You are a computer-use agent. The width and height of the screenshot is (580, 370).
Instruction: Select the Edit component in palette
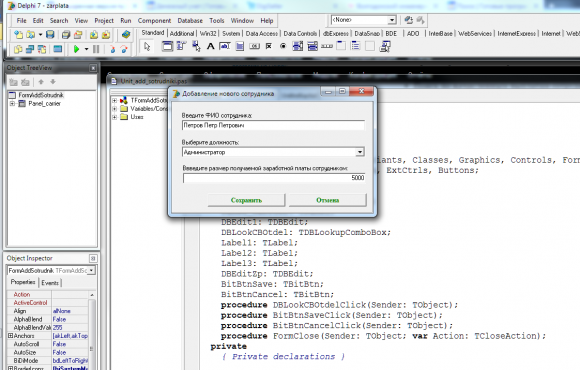tap(225, 46)
